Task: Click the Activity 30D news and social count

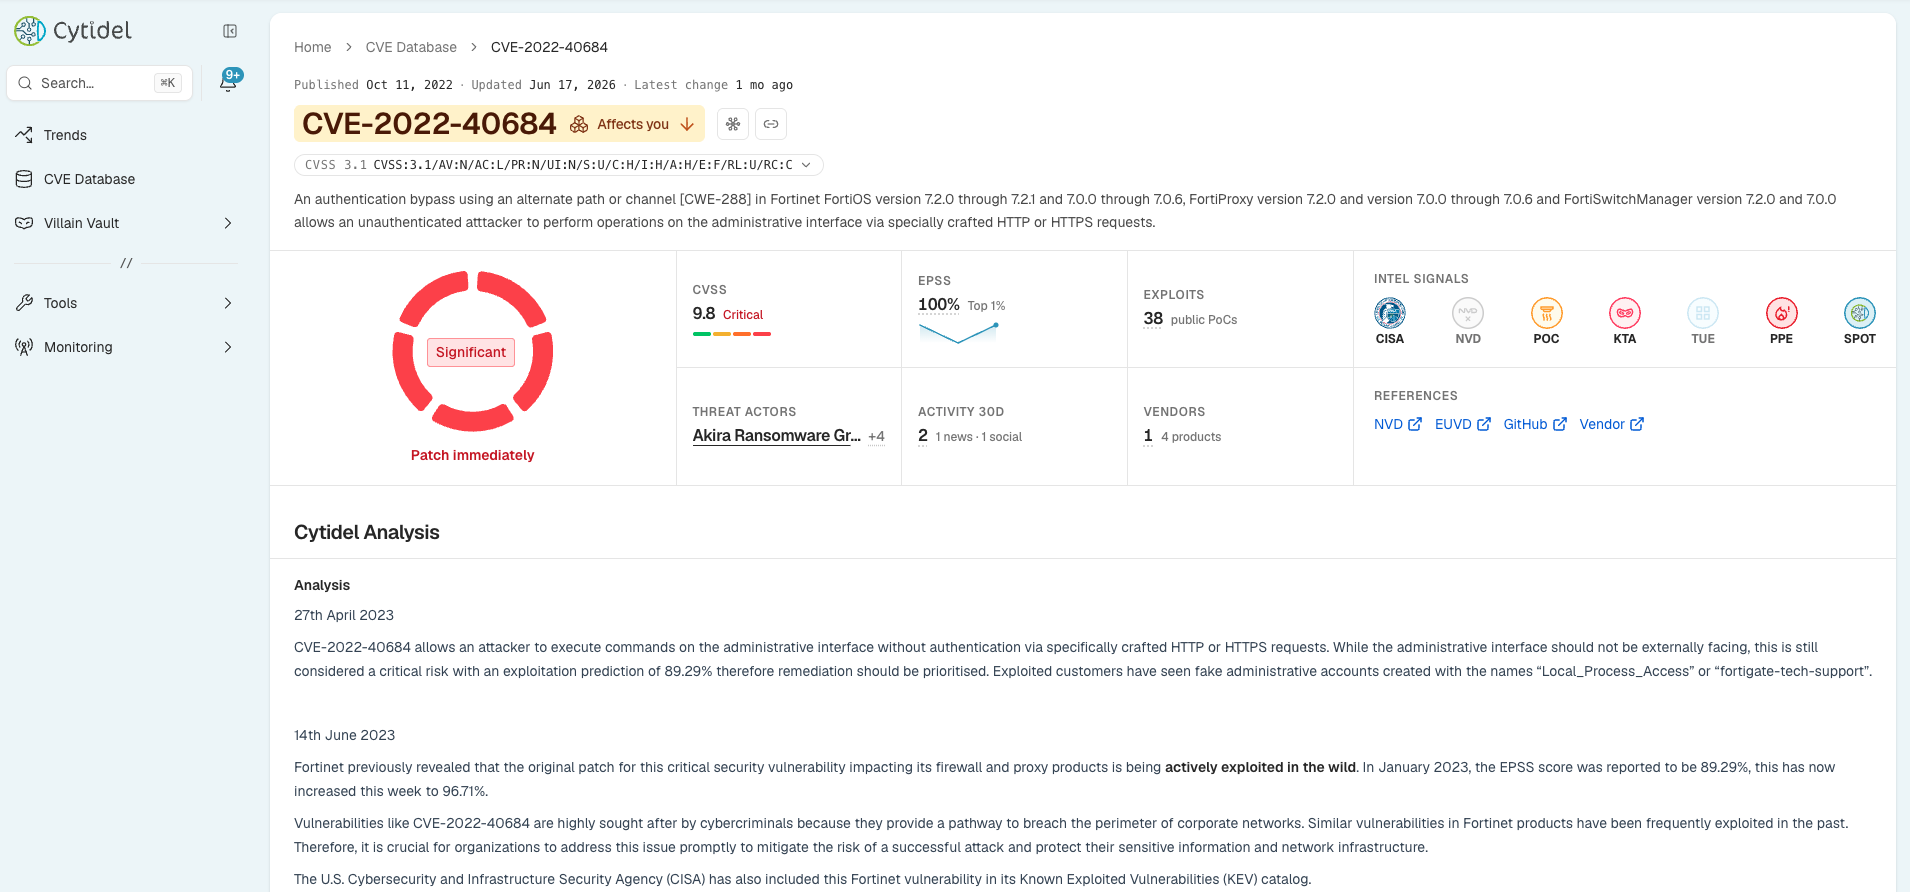Action: pyautogui.click(x=970, y=436)
